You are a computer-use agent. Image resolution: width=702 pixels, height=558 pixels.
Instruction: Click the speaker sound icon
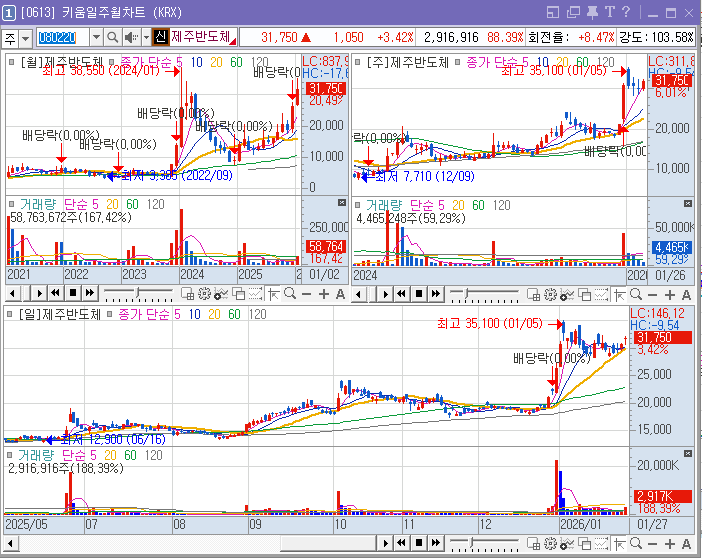click(x=131, y=38)
